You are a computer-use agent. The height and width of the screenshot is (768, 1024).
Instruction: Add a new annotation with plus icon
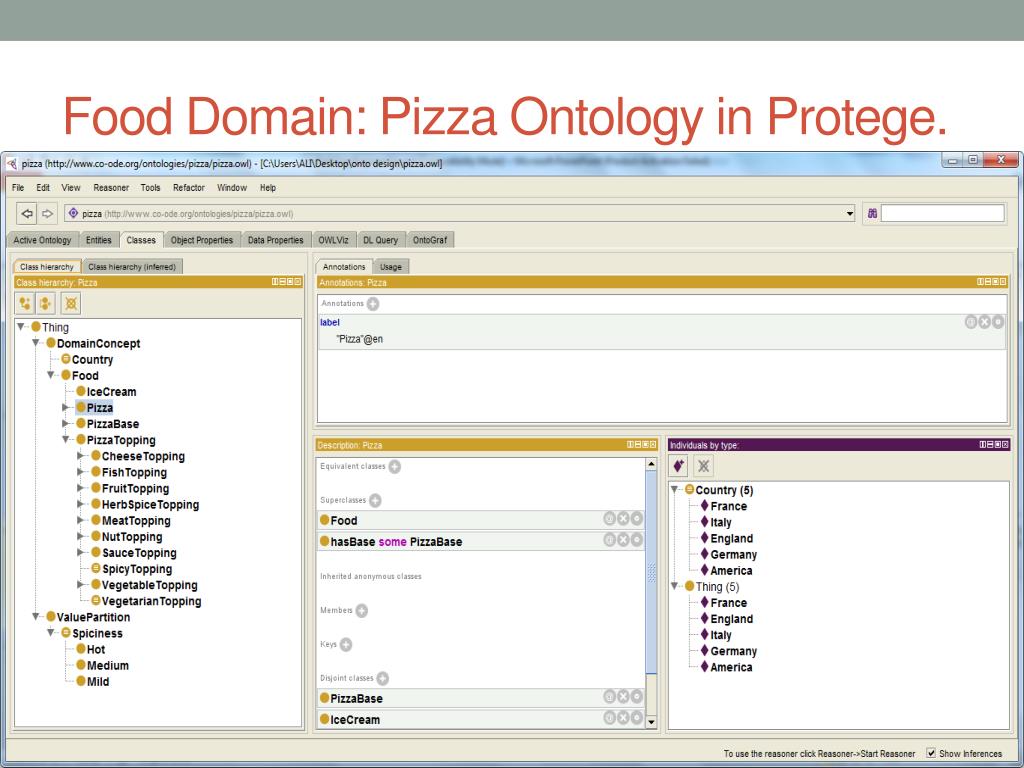pyautogui.click(x=373, y=304)
